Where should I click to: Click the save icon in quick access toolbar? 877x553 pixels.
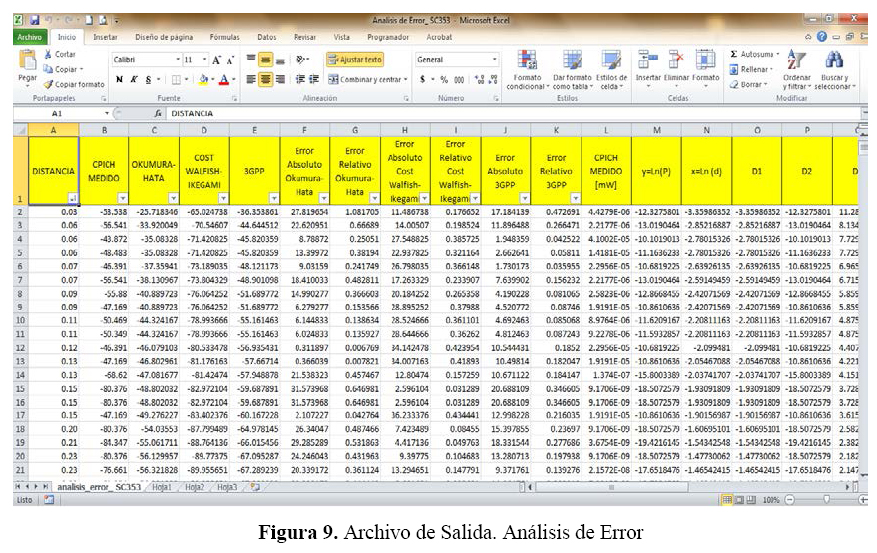pos(35,19)
